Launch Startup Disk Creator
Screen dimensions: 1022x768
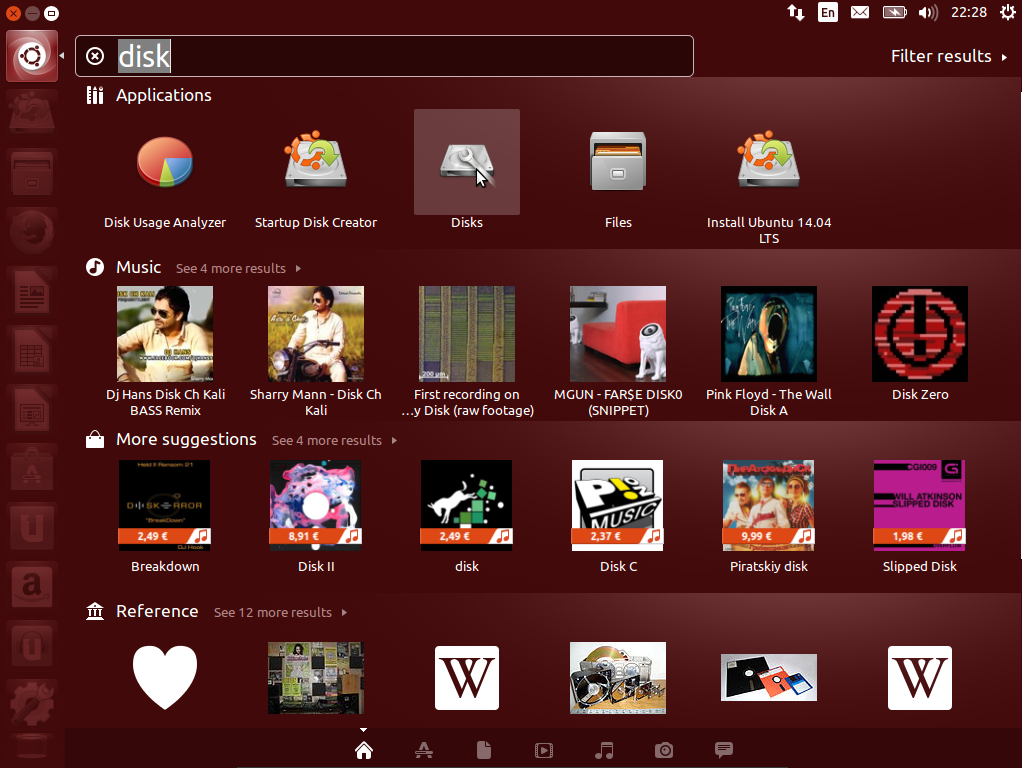point(316,162)
